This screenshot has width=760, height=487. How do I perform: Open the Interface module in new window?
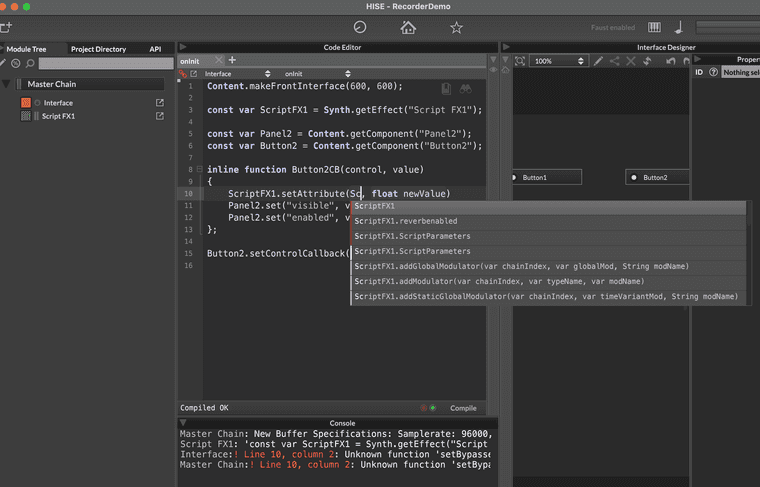pyautogui.click(x=159, y=103)
